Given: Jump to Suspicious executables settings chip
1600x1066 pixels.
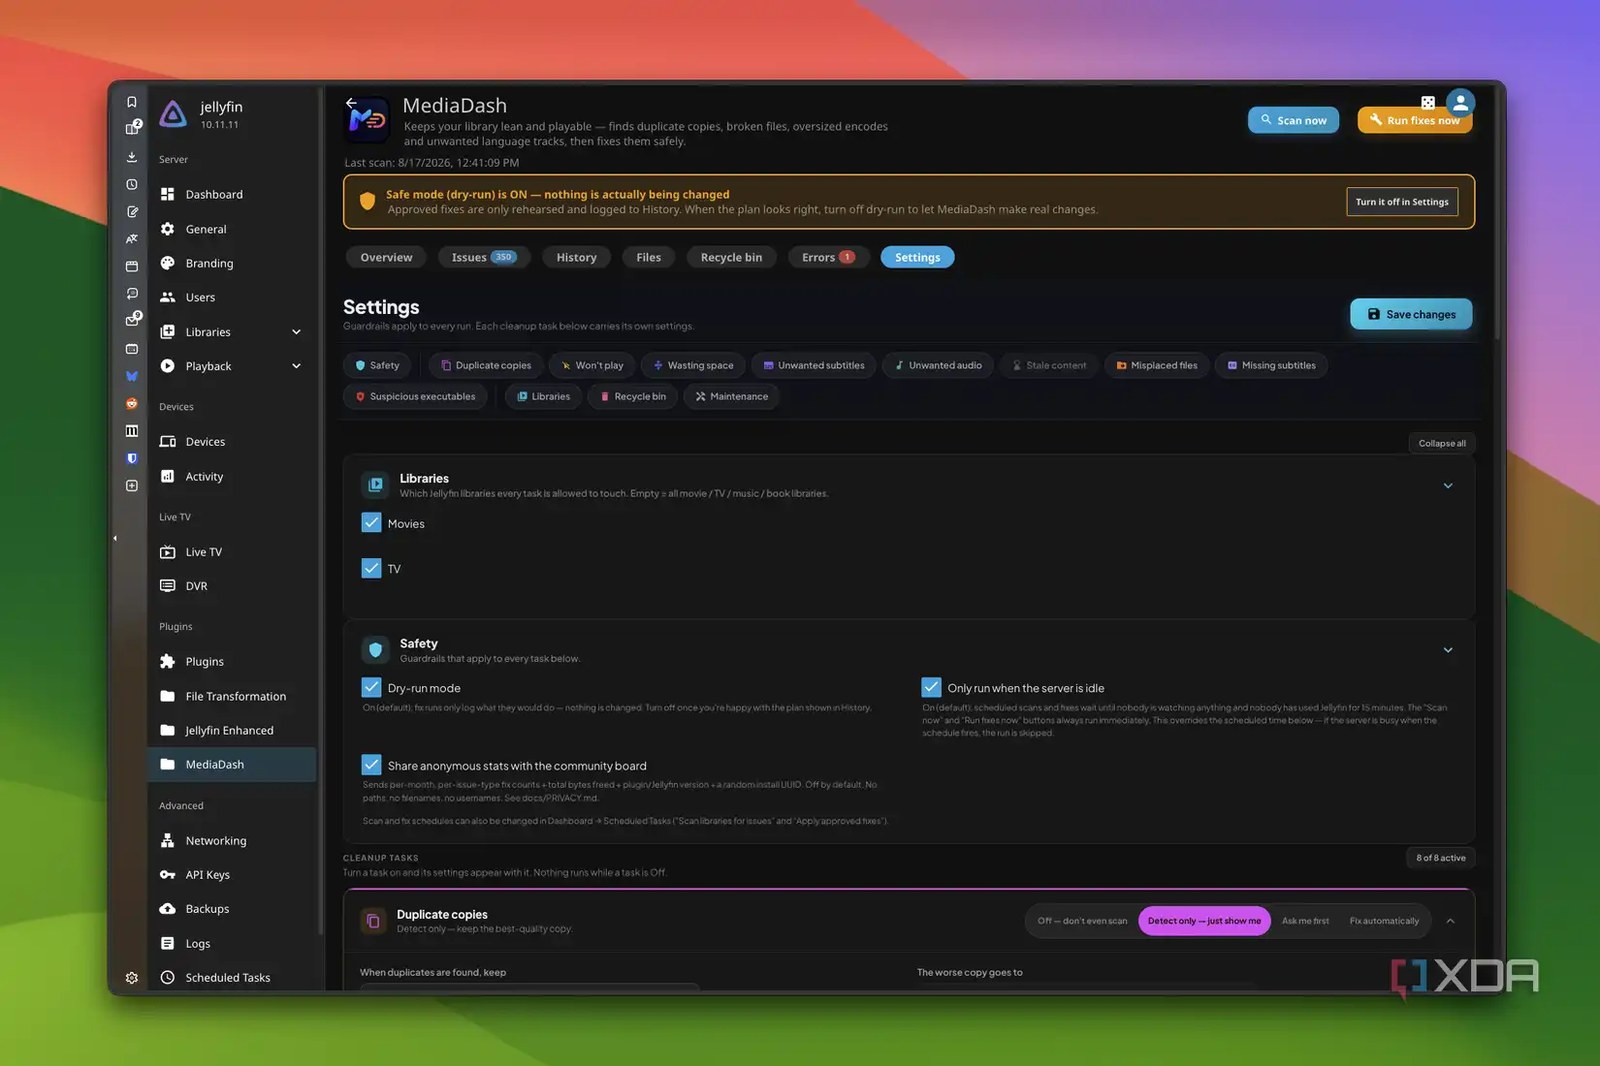Looking at the screenshot, I should click(416, 396).
